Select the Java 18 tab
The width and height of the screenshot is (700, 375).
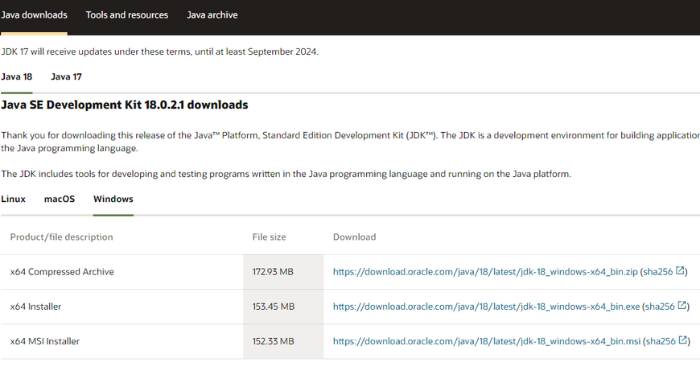17,77
